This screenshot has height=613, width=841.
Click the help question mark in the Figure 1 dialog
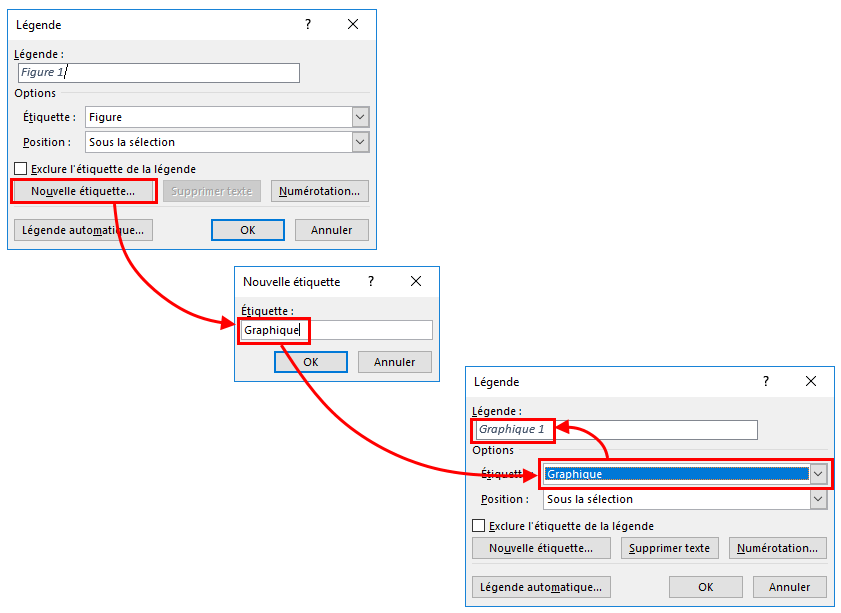pyautogui.click(x=307, y=24)
